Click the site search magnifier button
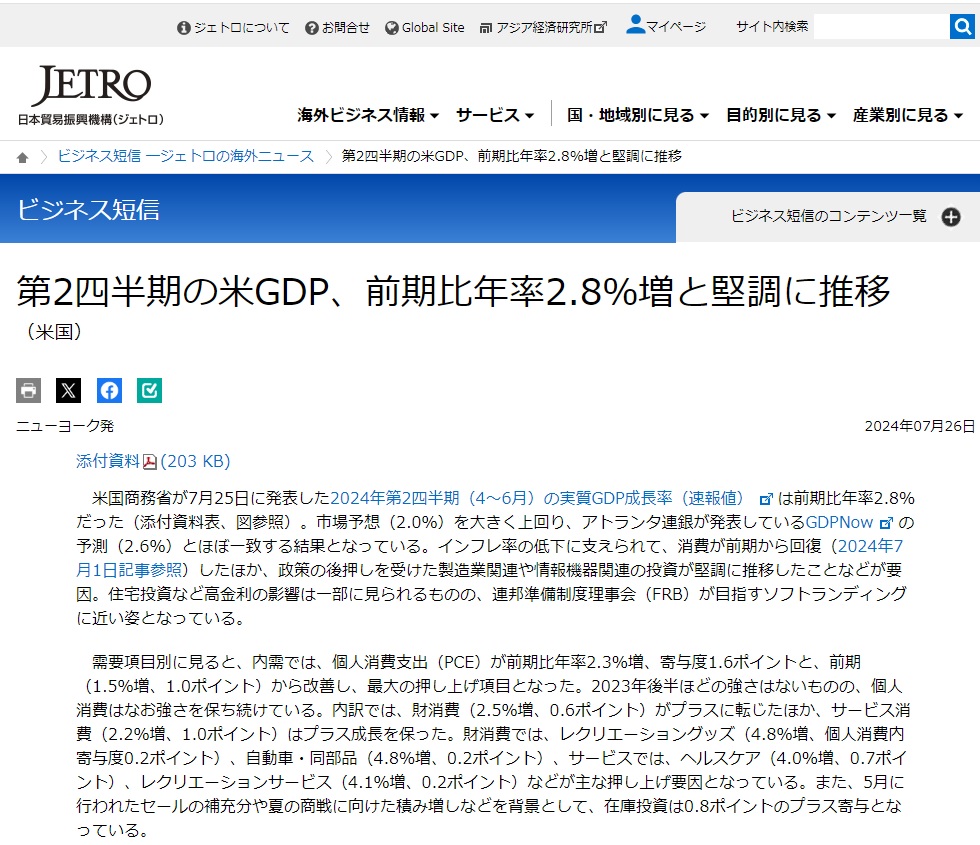Screen dimensions: 980x845 point(962,27)
